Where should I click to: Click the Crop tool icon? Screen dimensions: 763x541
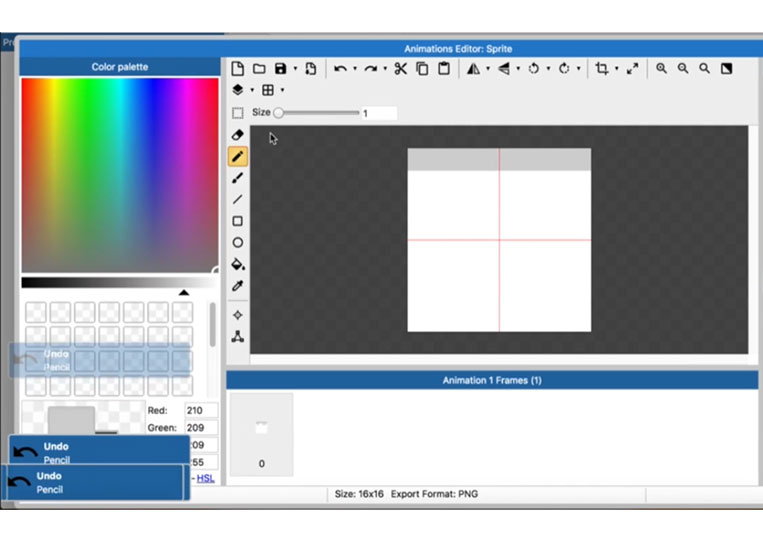point(602,69)
